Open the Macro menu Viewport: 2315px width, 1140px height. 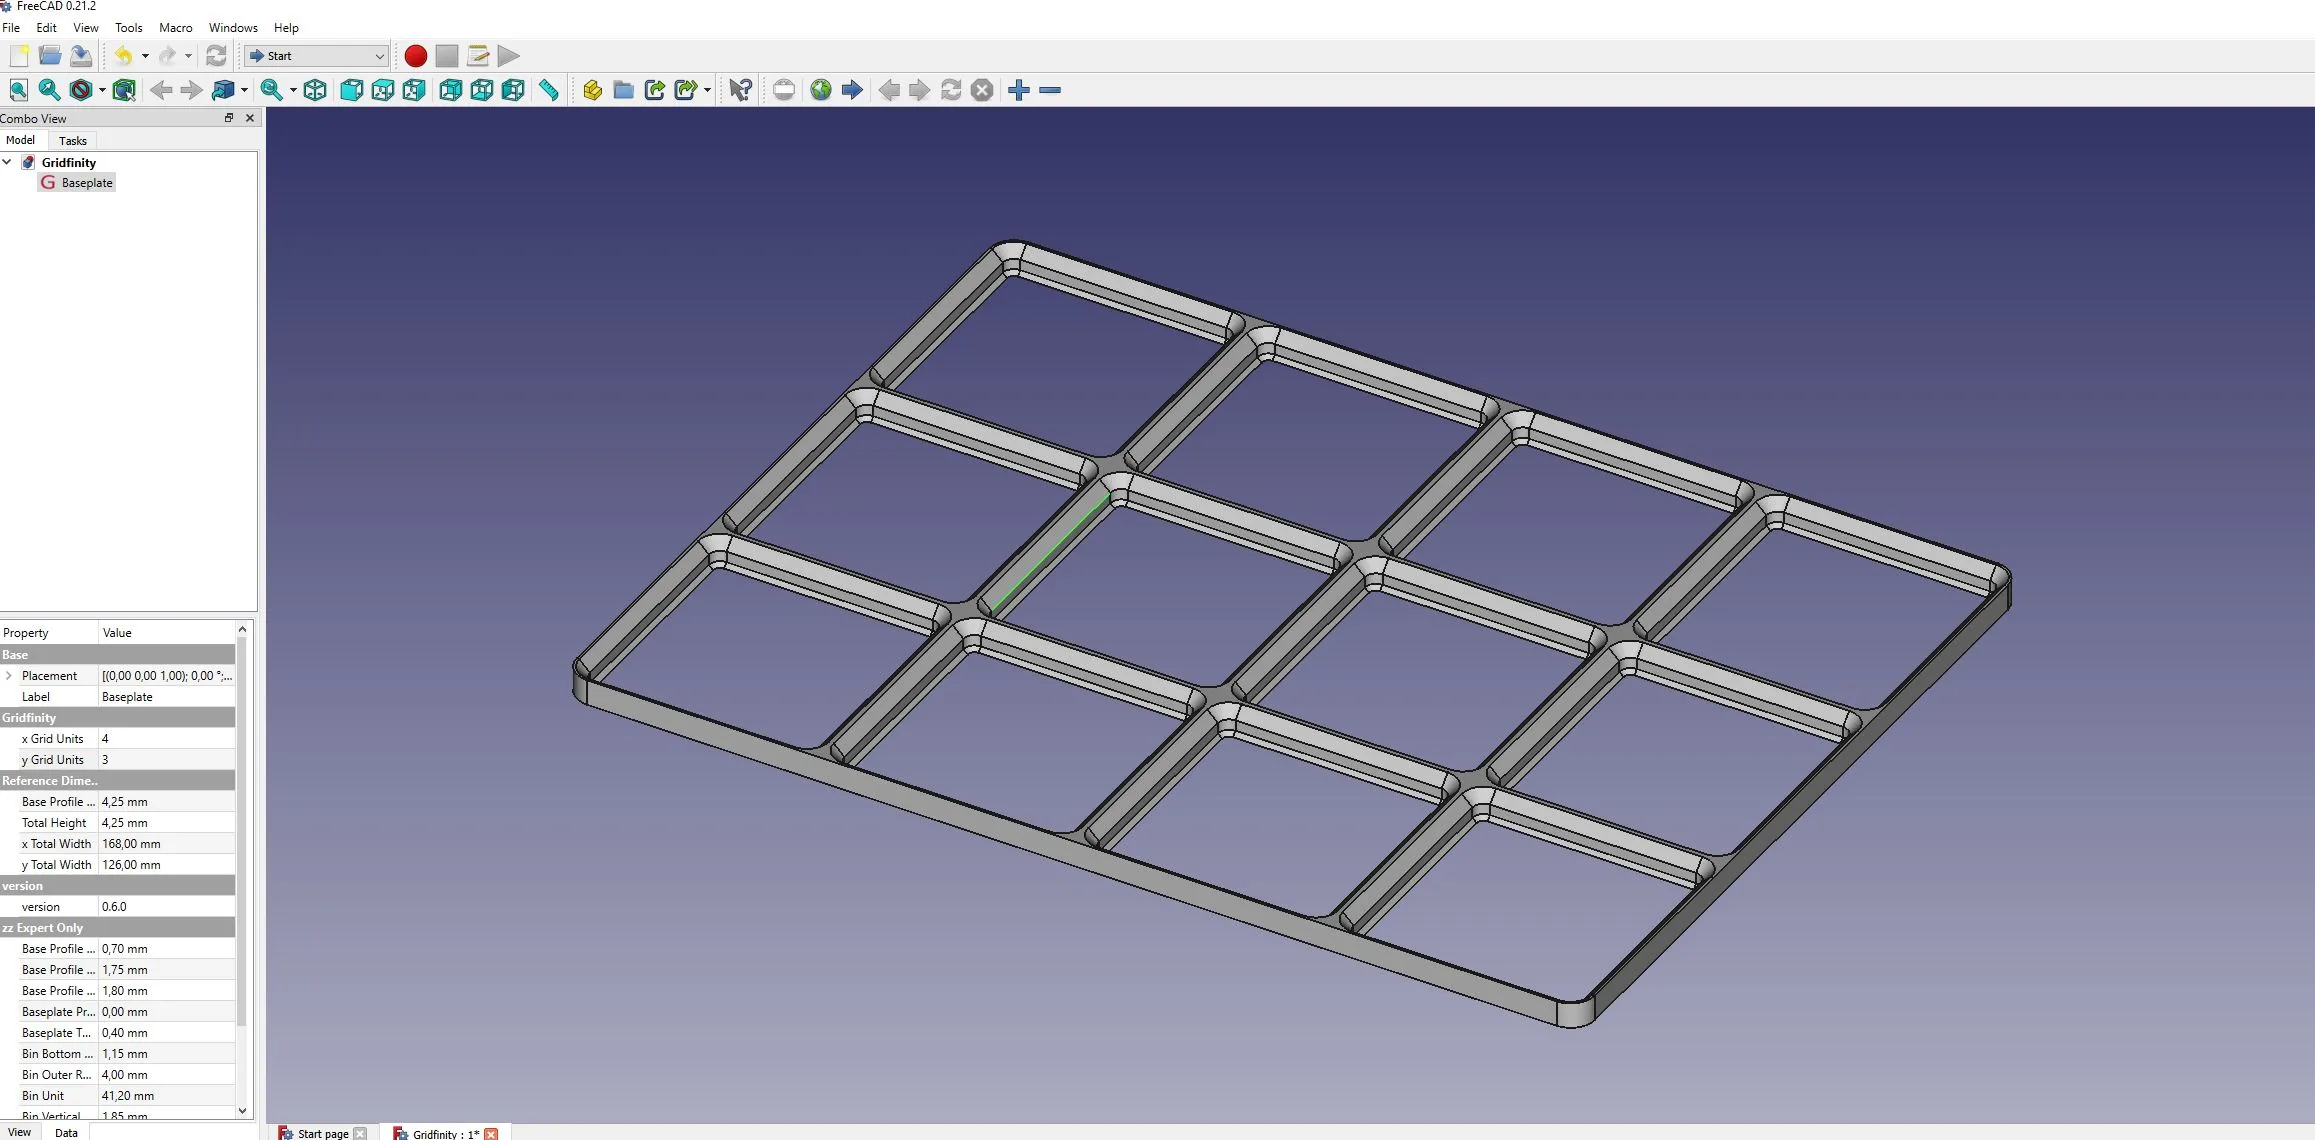pos(175,27)
